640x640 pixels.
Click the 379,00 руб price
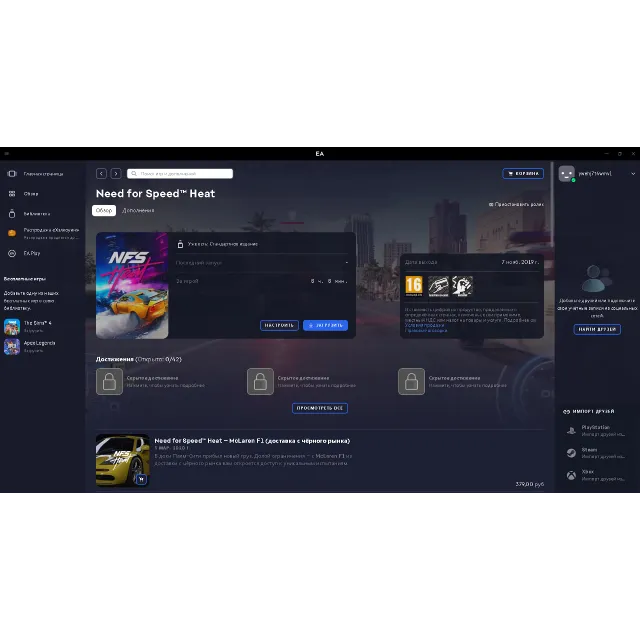pos(529,484)
